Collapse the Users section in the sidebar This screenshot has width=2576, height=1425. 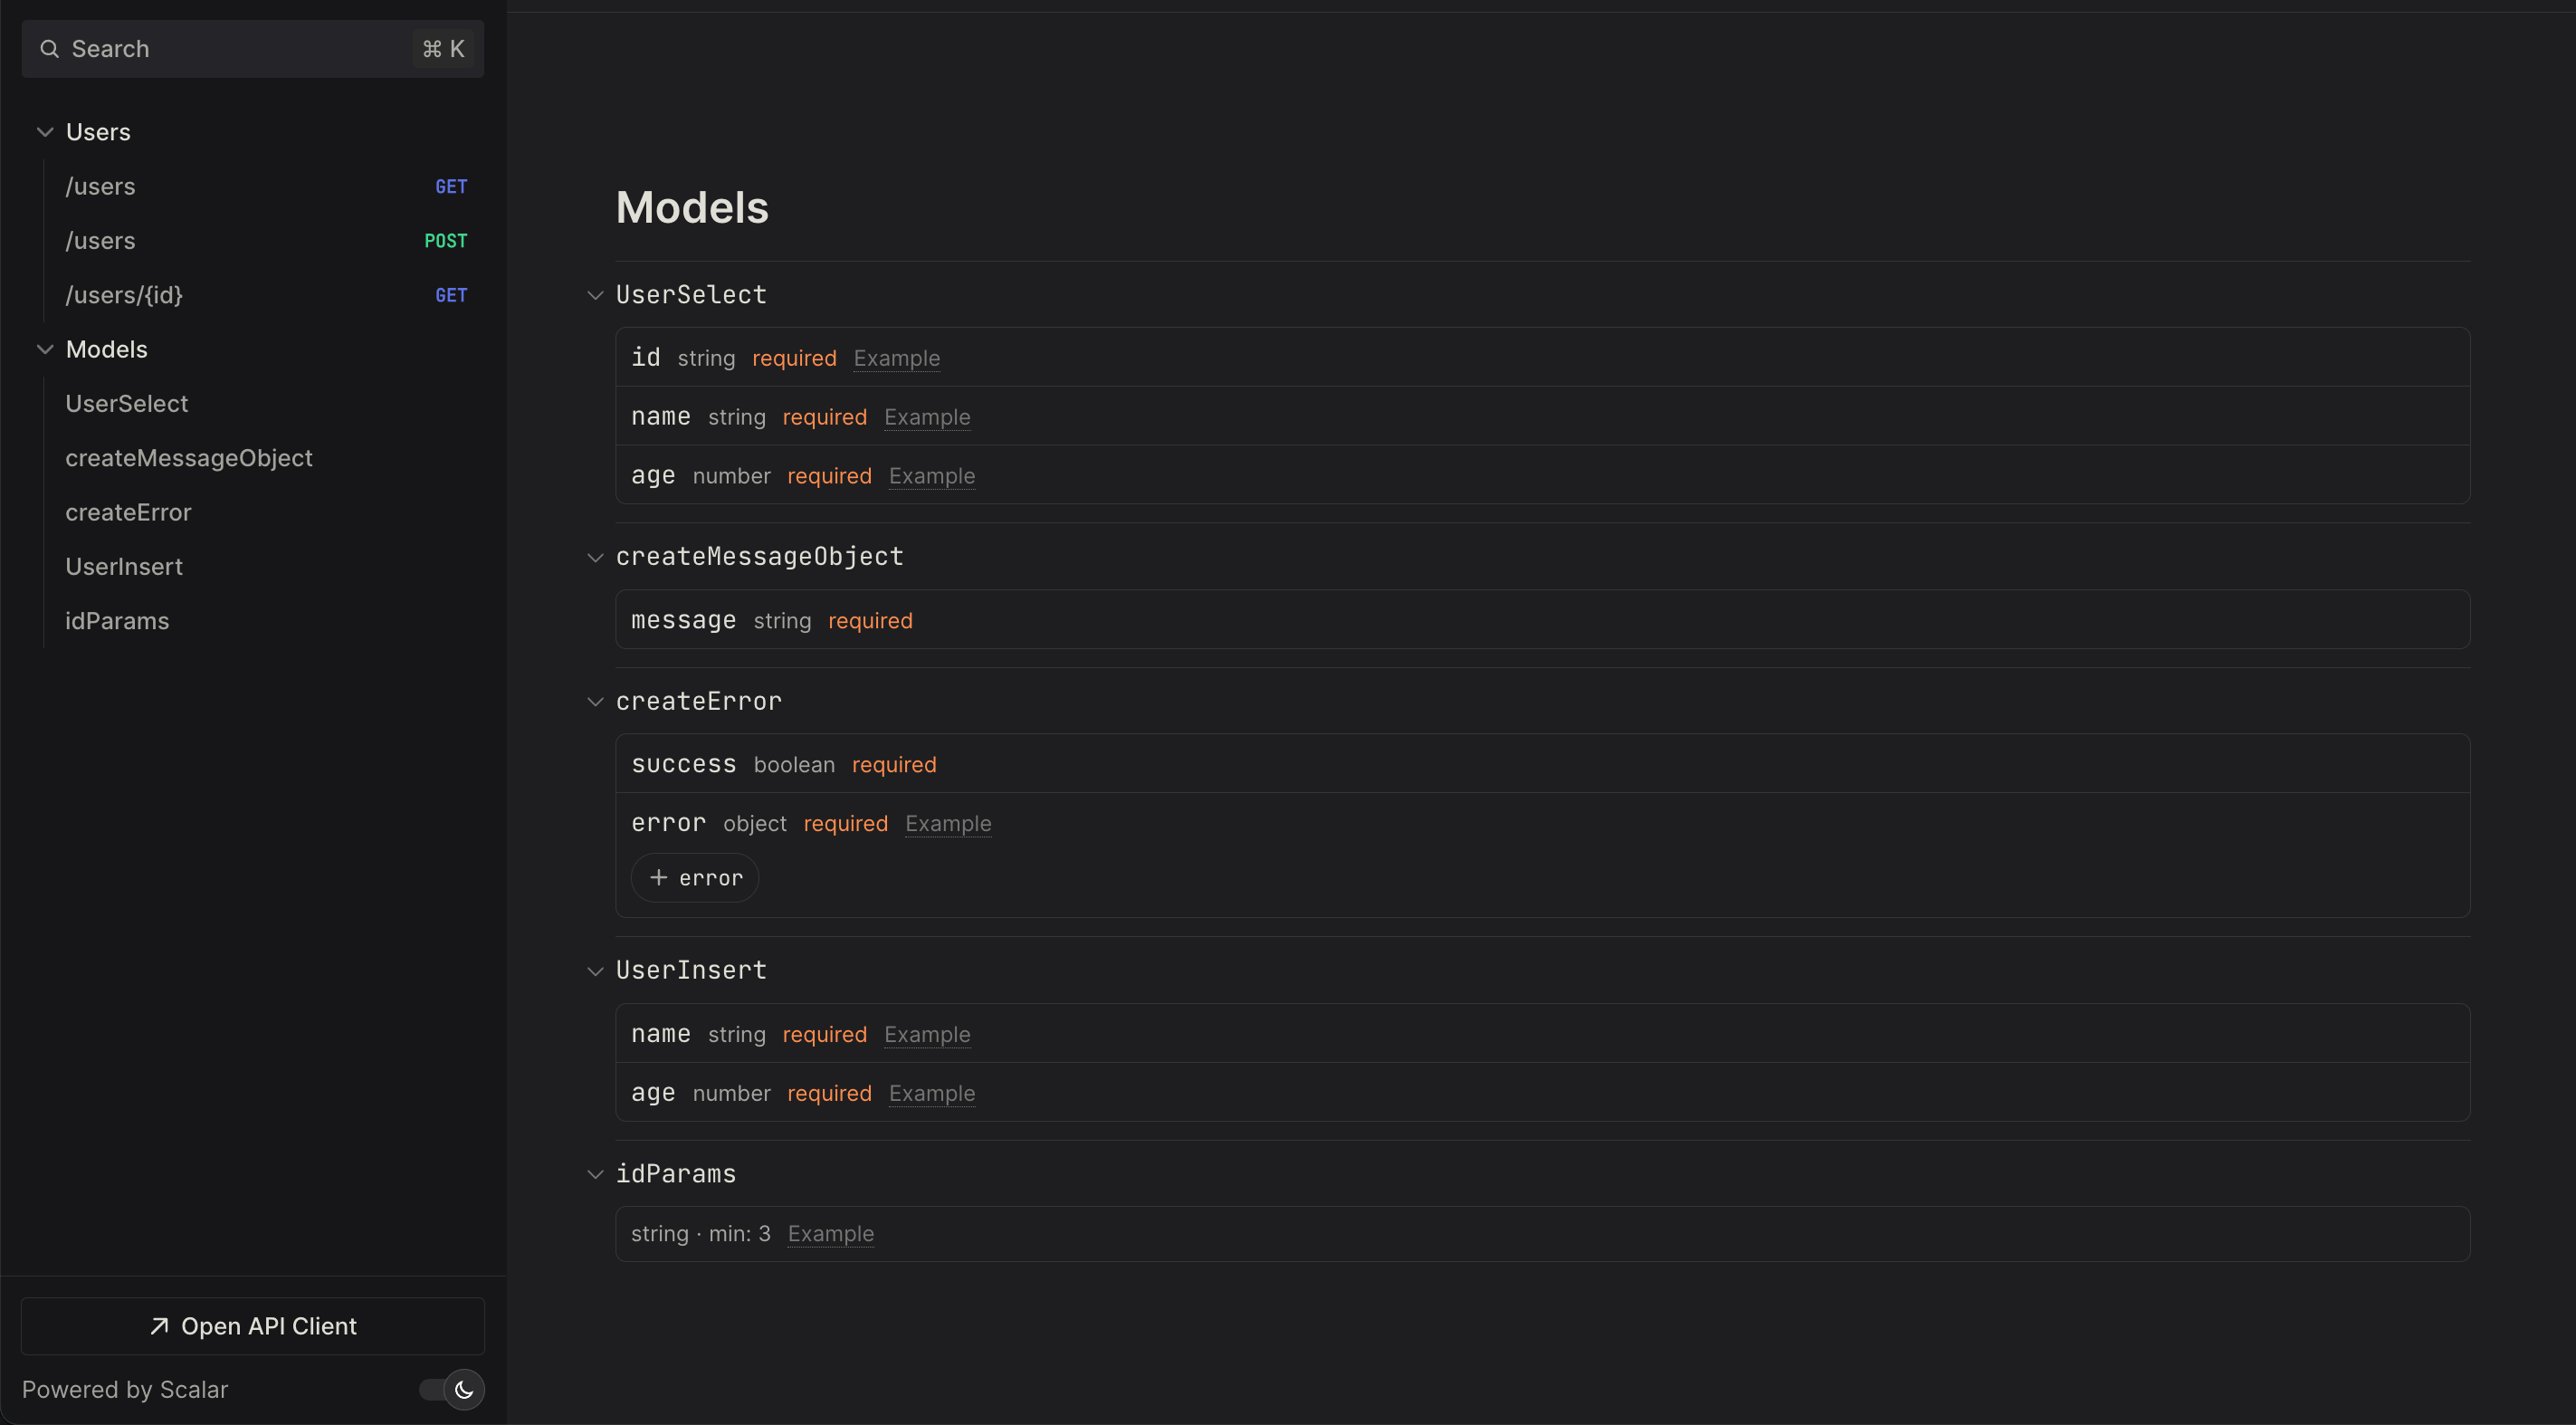[x=44, y=131]
